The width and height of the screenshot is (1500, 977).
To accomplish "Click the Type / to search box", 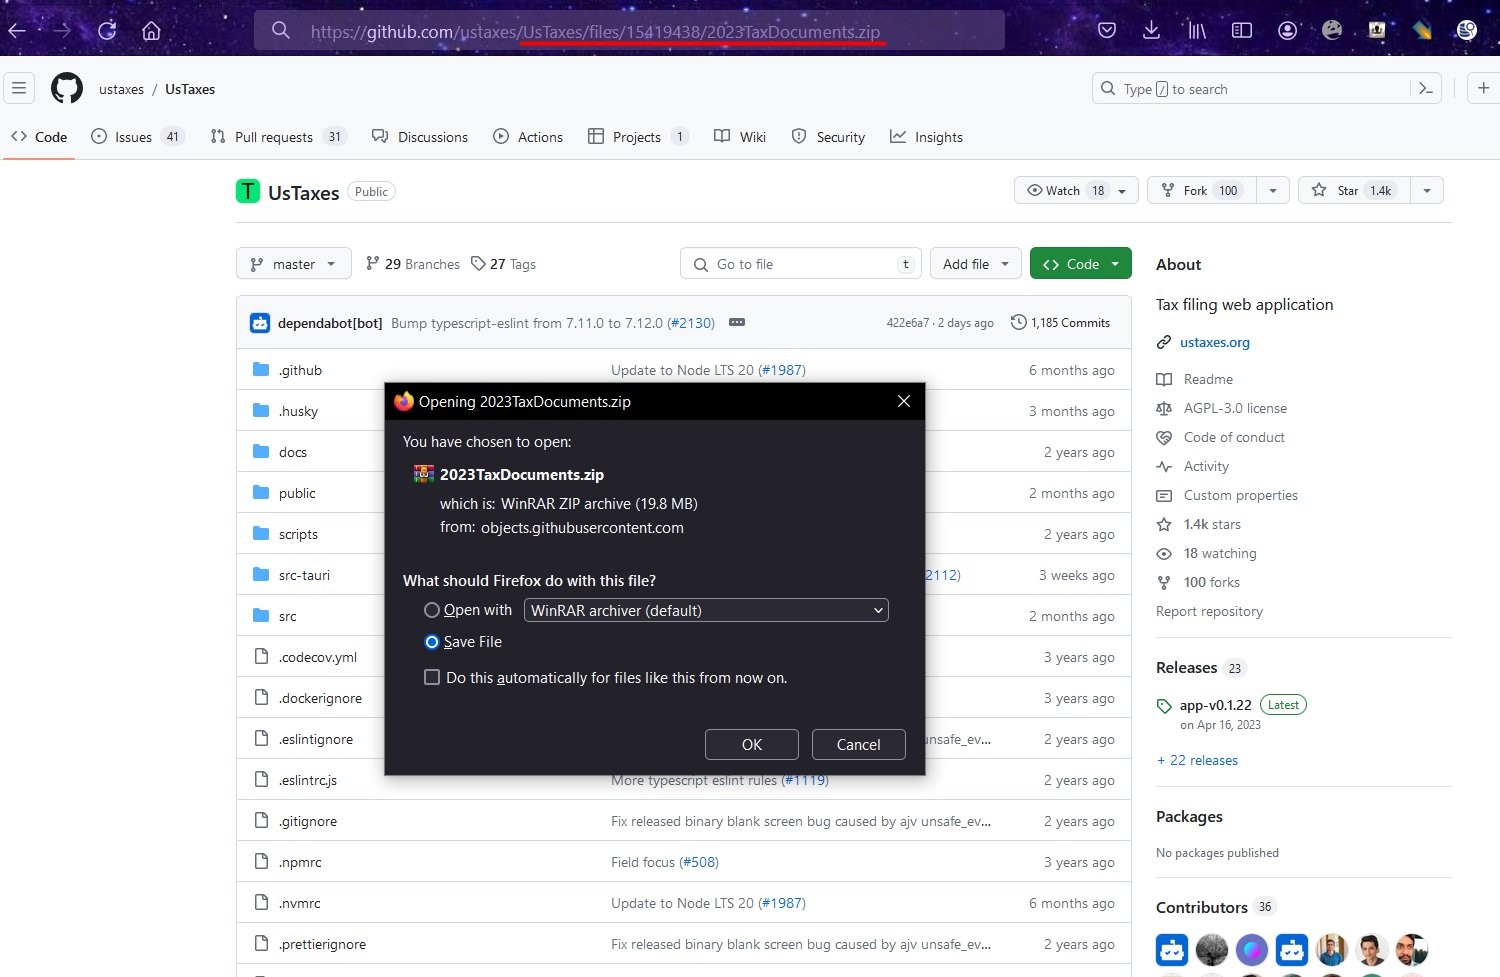I will coord(1252,88).
